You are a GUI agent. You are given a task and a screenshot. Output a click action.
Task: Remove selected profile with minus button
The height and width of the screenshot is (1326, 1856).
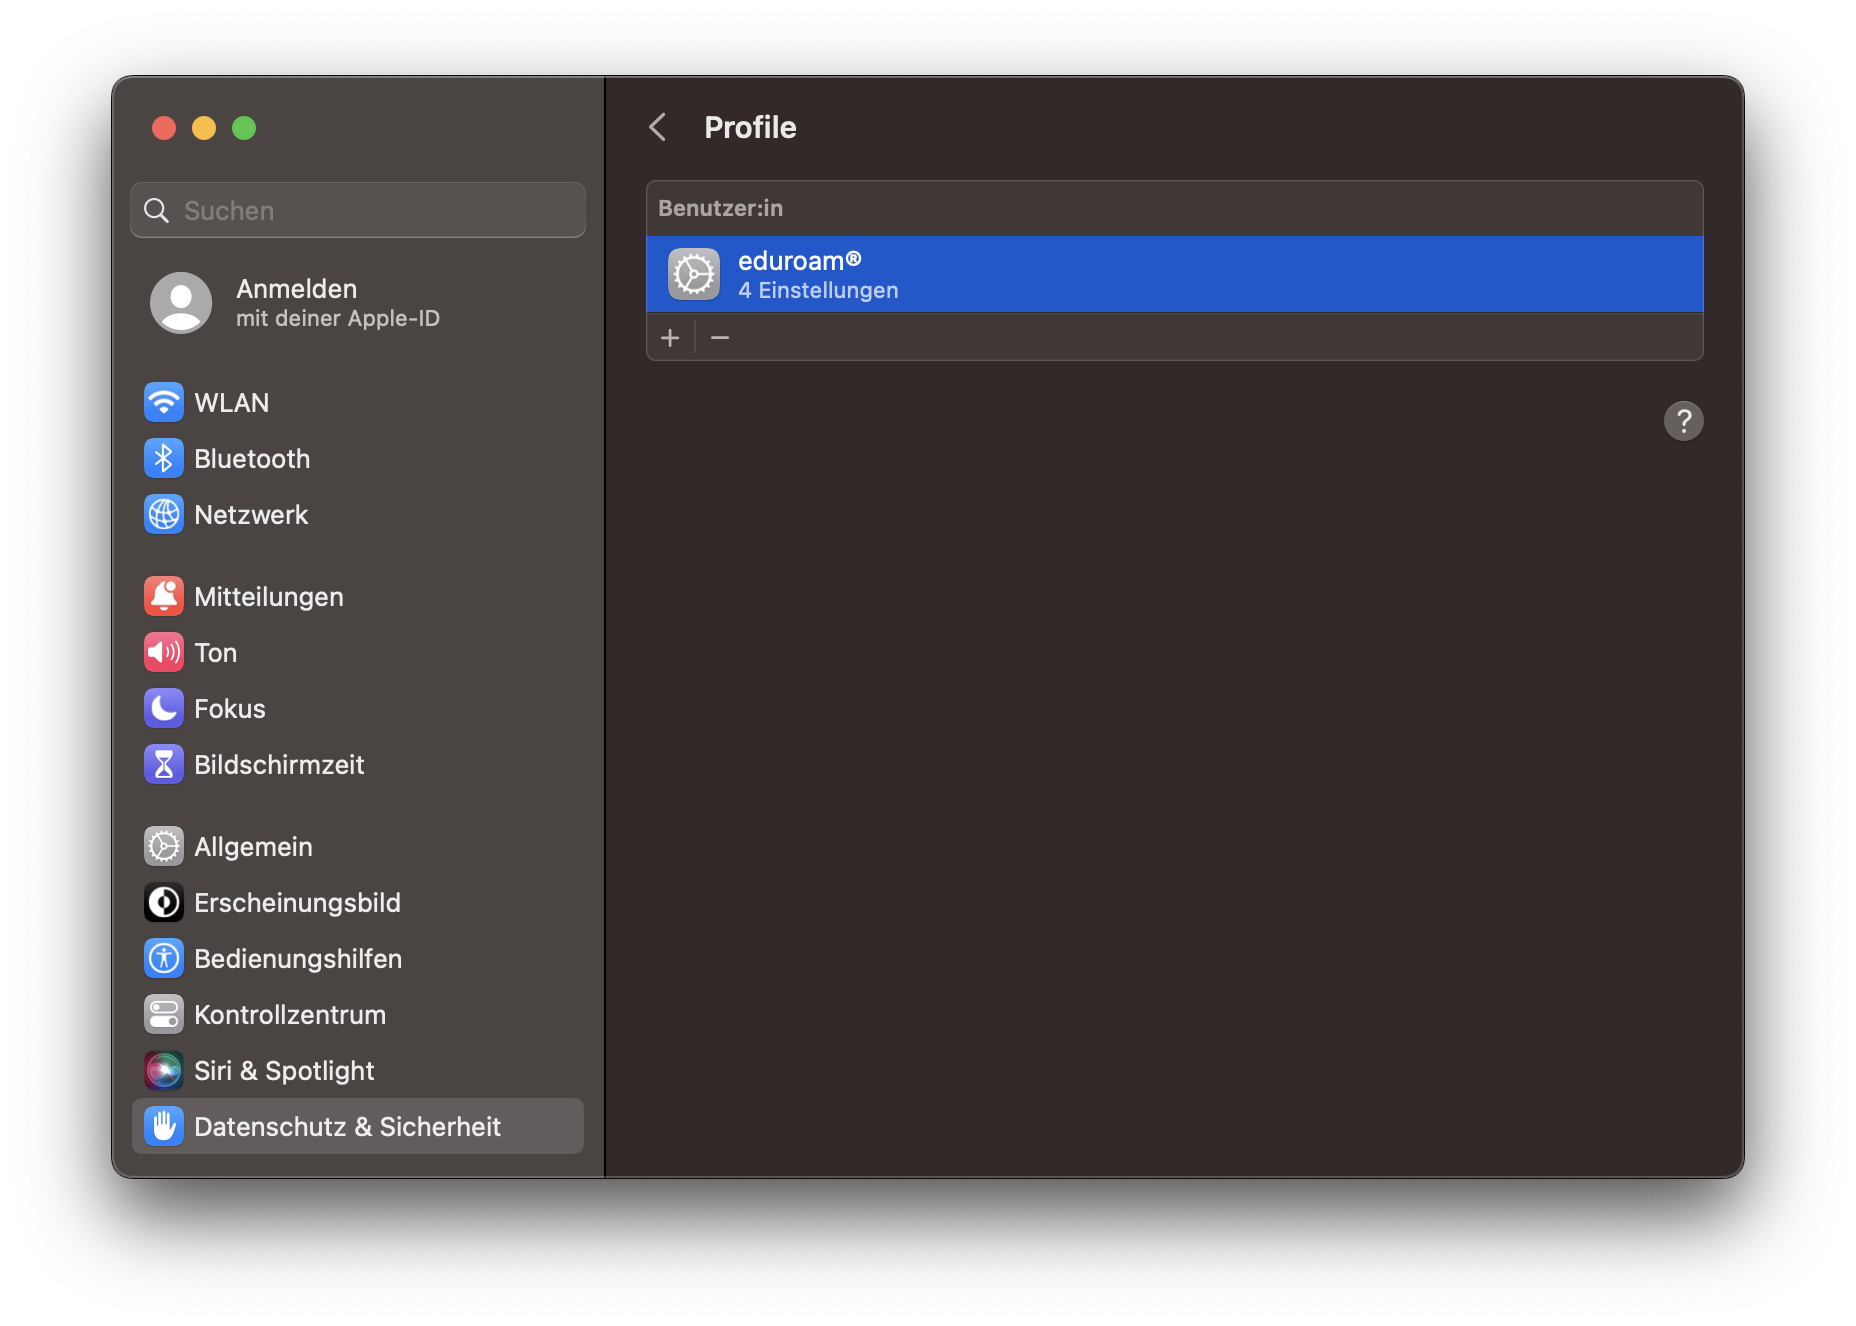720,338
